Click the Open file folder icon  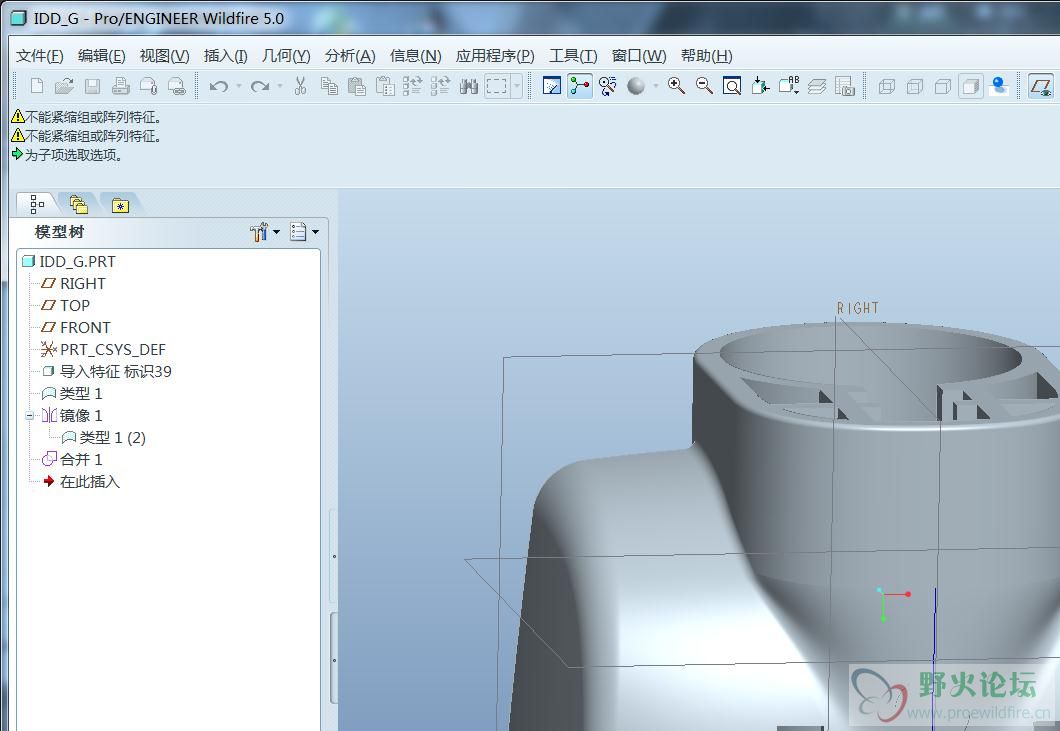coord(64,86)
